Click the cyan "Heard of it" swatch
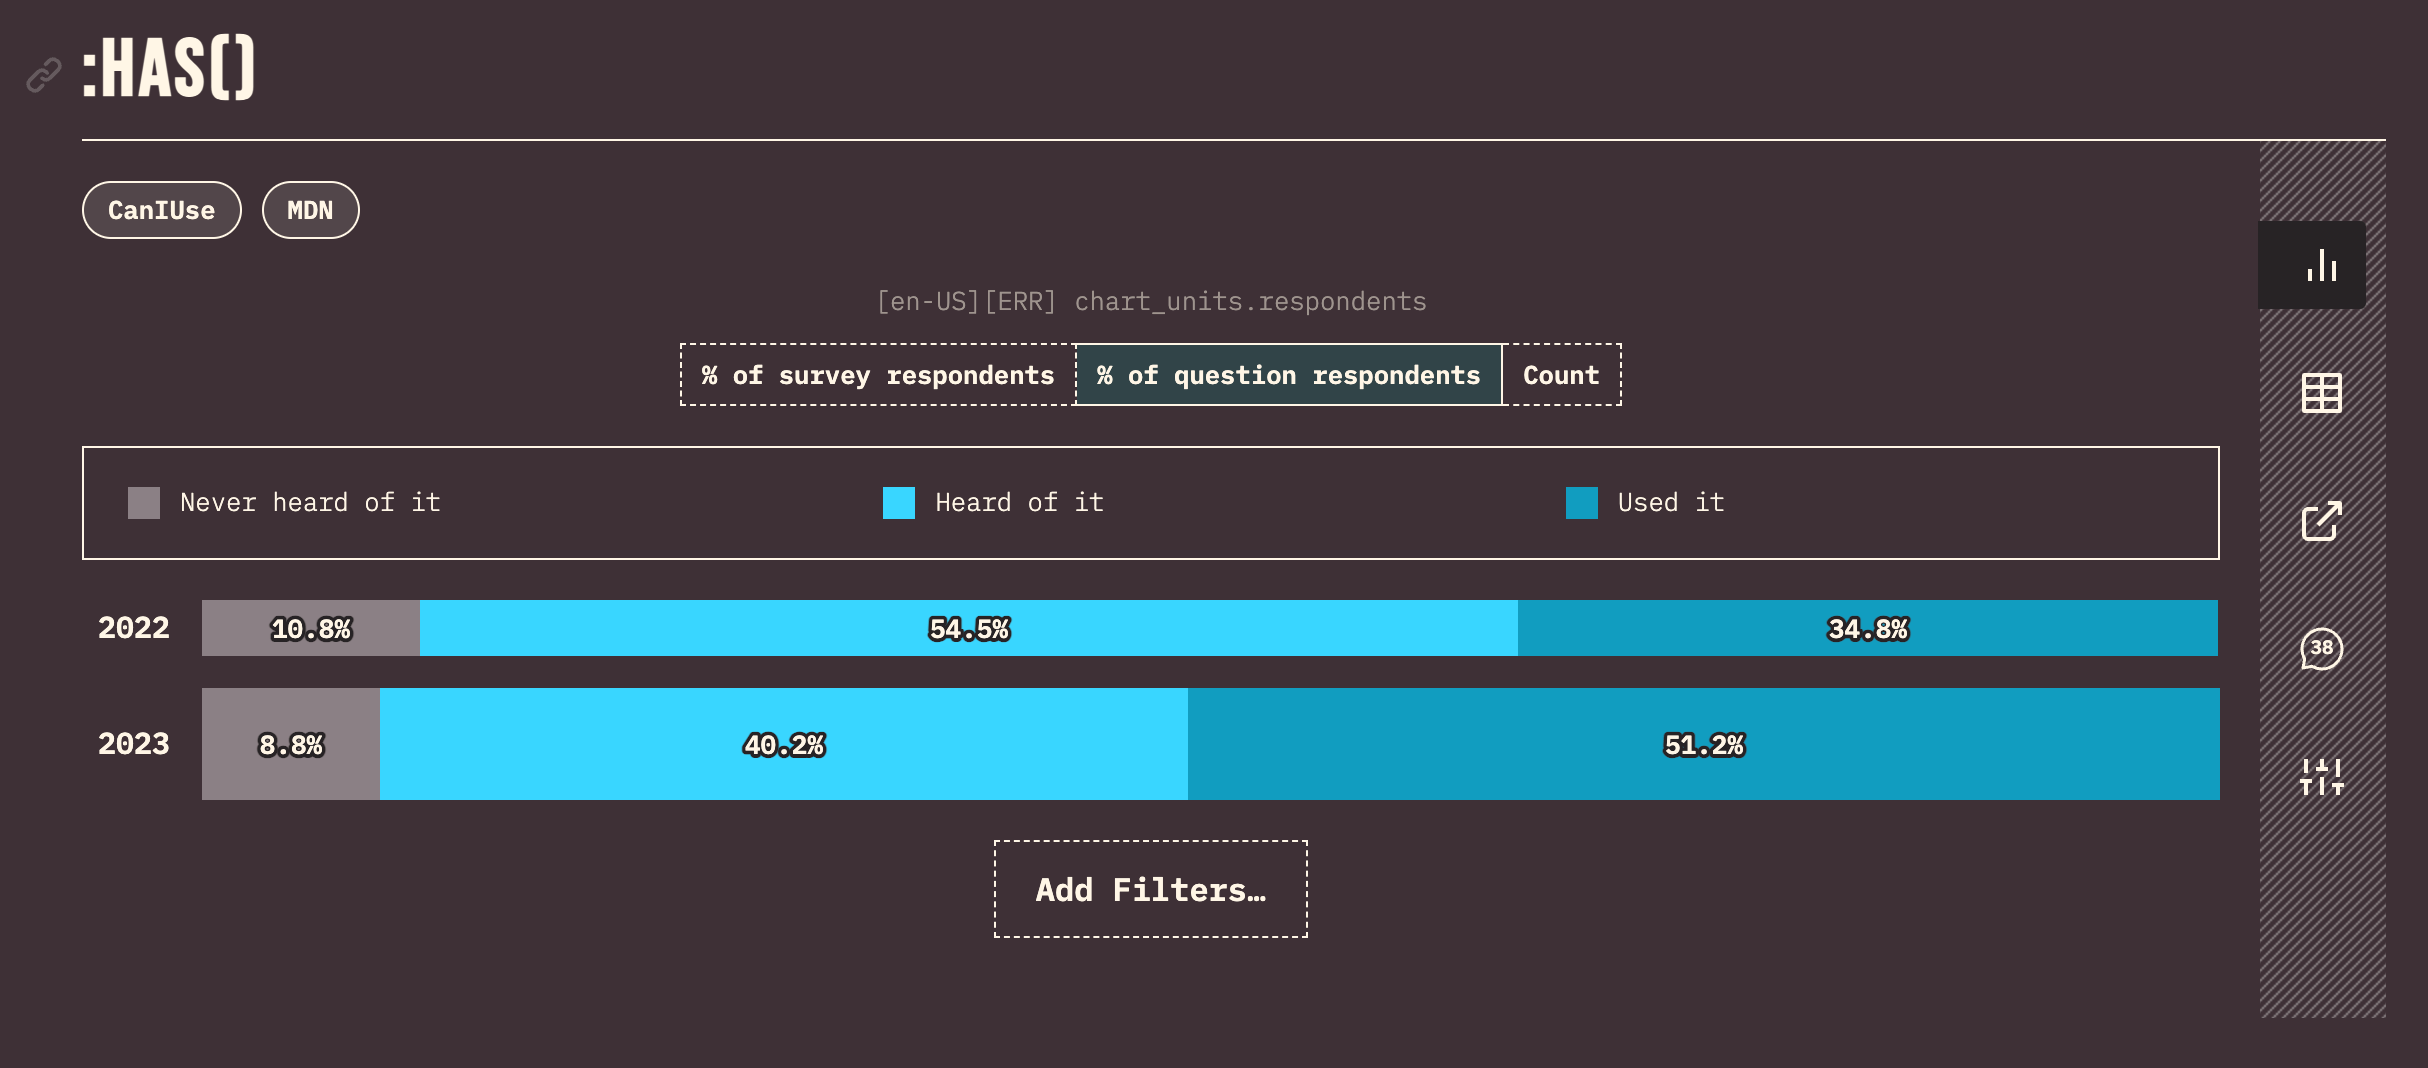The height and width of the screenshot is (1068, 2428). point(898,503)
